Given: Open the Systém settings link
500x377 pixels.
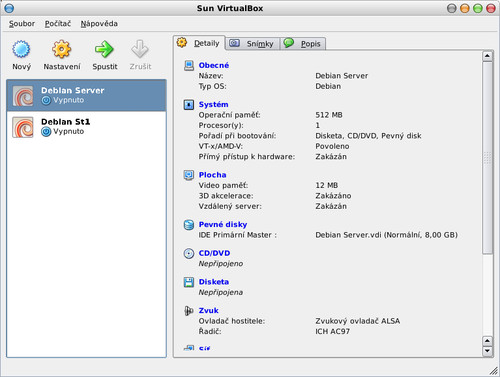Looking at the screenshot, I should click(x=213, y=105).
